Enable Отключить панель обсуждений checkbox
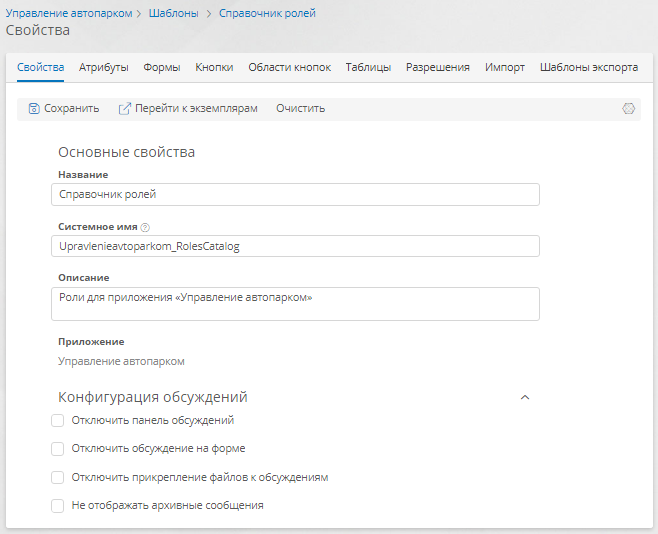 point(57,420)
